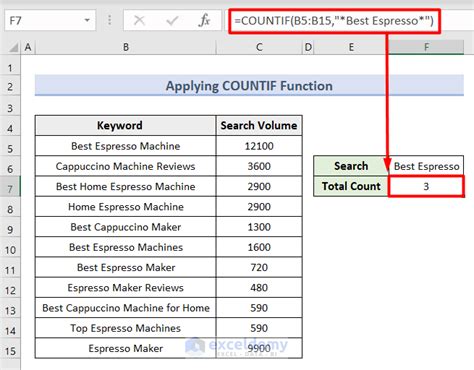
Task: Open the Insert Function fx icon
Action: [x=204, y=21]
